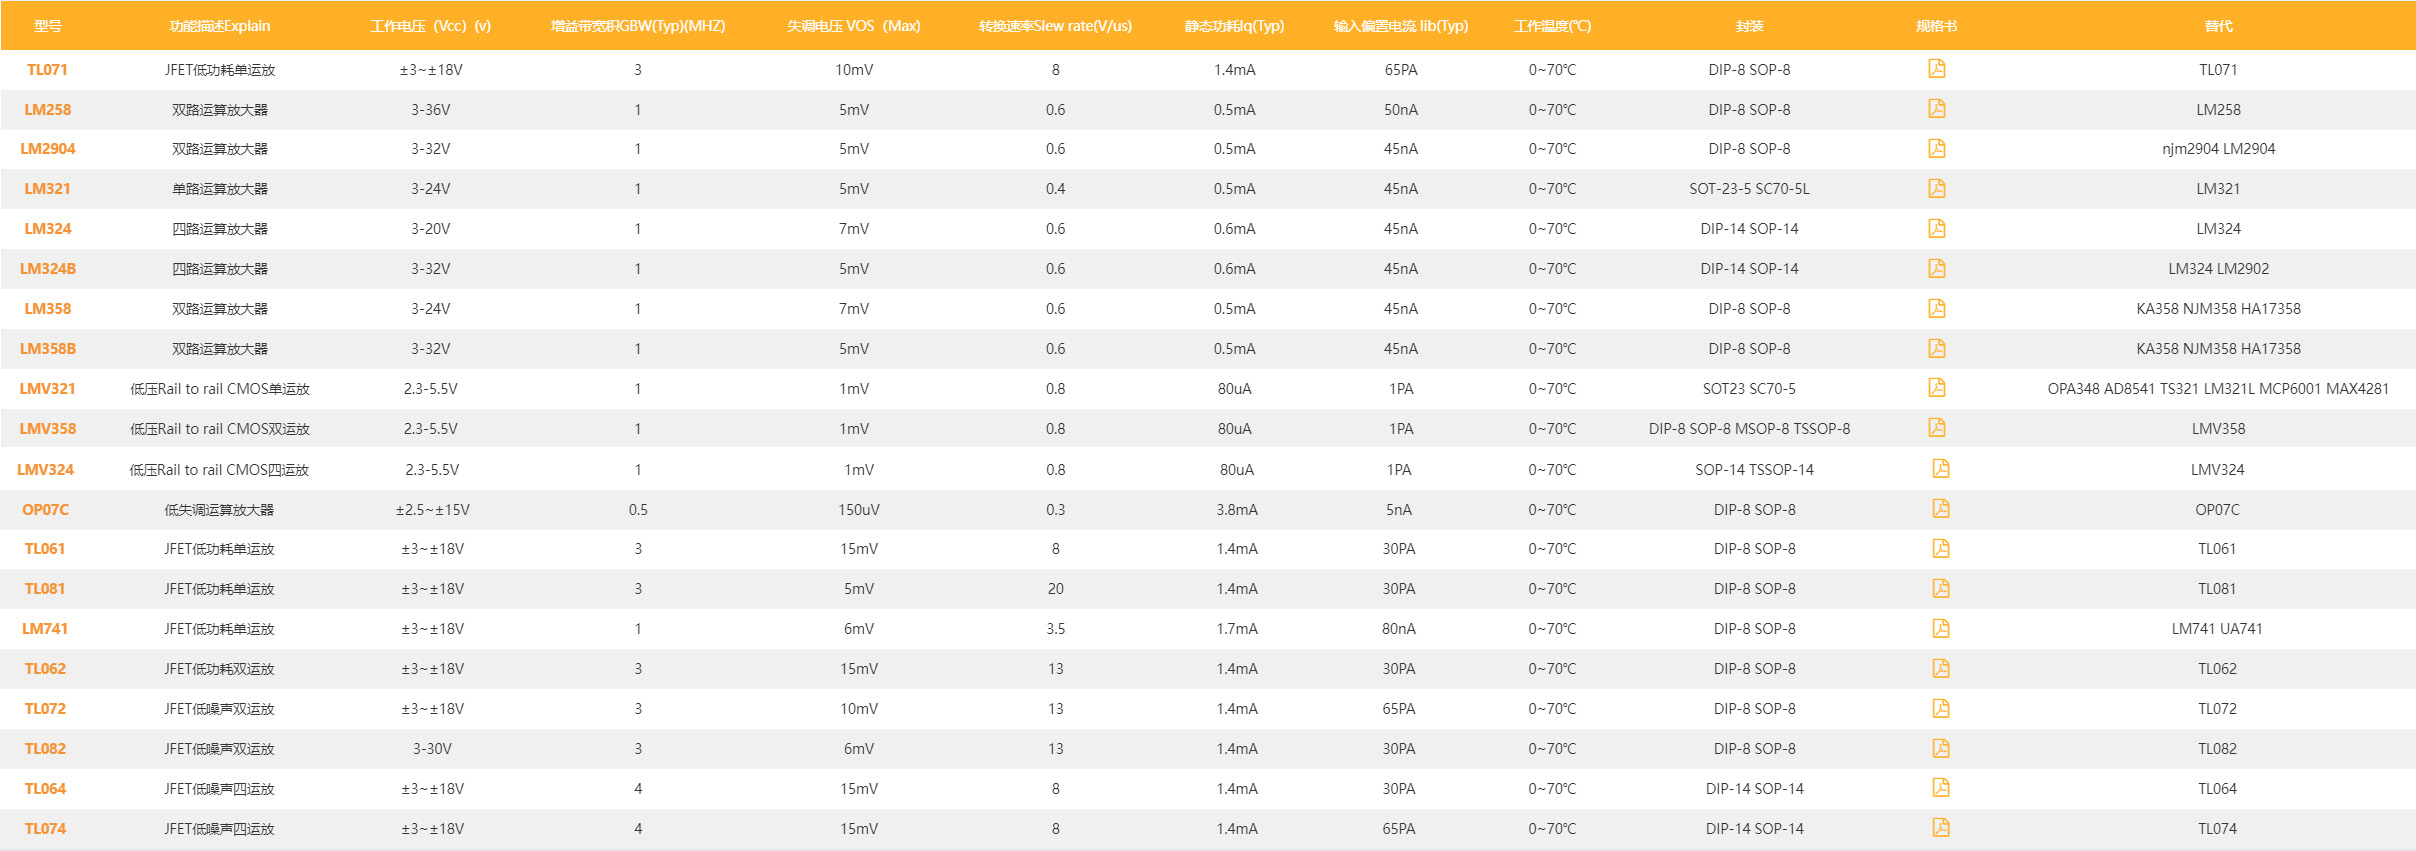Open the TL061 model link

pyautogui.click(x=45, y=549)
